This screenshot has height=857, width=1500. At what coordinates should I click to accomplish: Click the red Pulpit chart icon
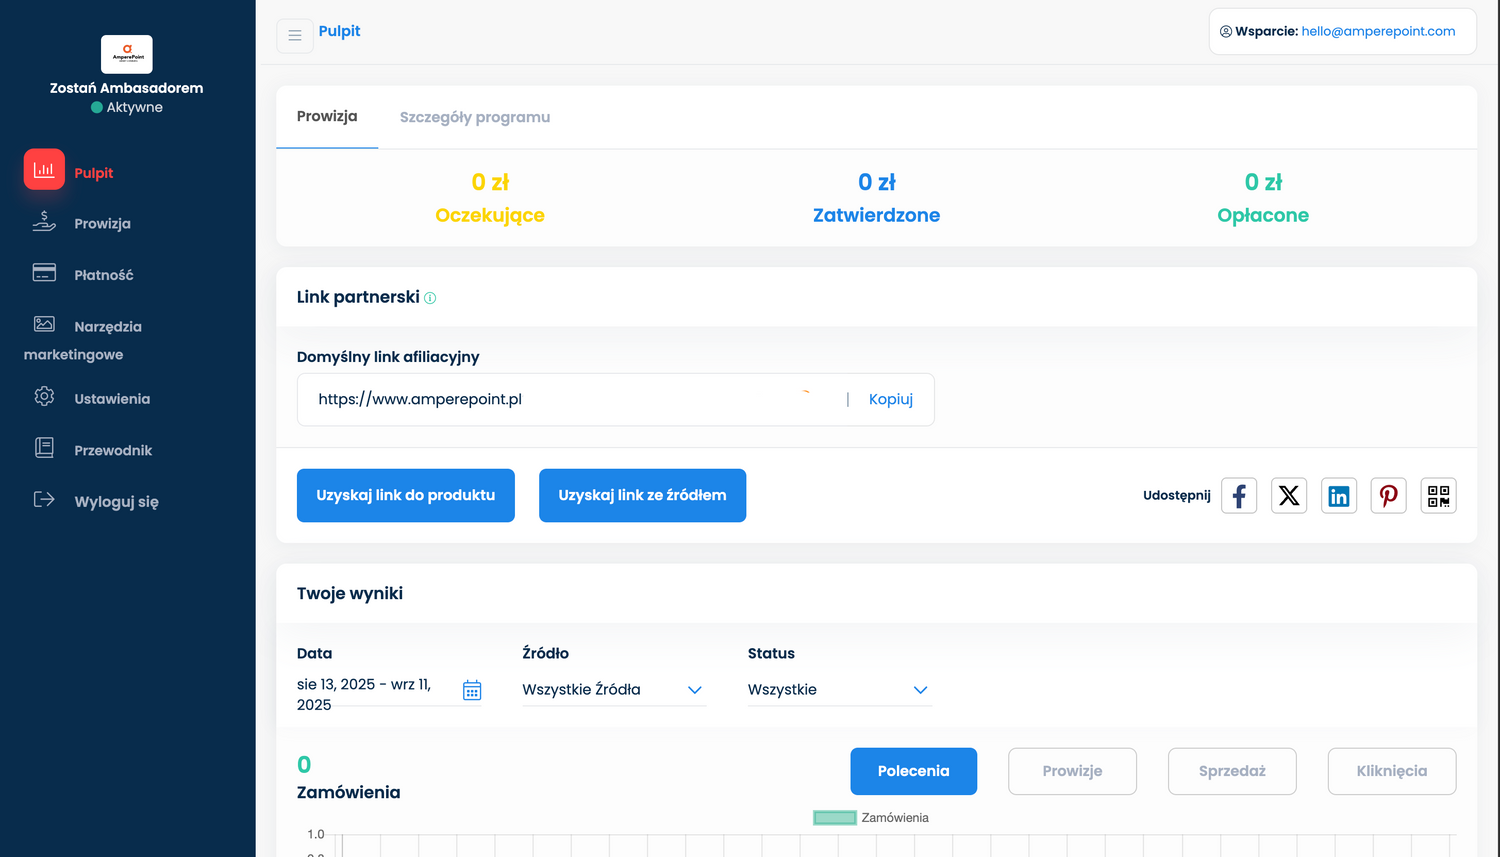pyautogui.click(x=44, y=170)
